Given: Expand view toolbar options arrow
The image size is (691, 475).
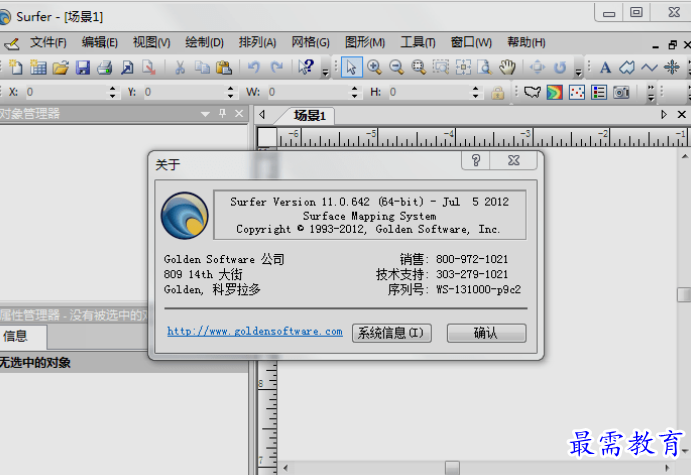Looking at the screenshot, I should click(578, 72).
